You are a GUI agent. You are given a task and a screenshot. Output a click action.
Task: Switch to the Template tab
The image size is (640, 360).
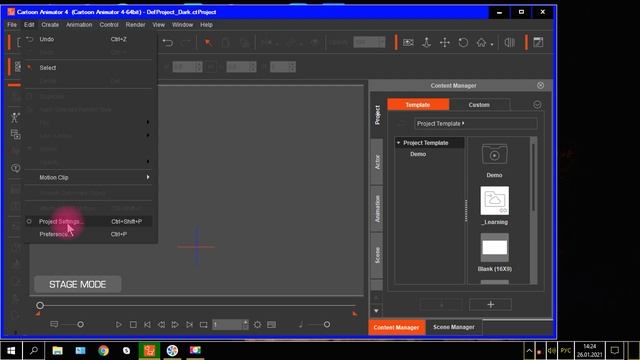point(418,104)
